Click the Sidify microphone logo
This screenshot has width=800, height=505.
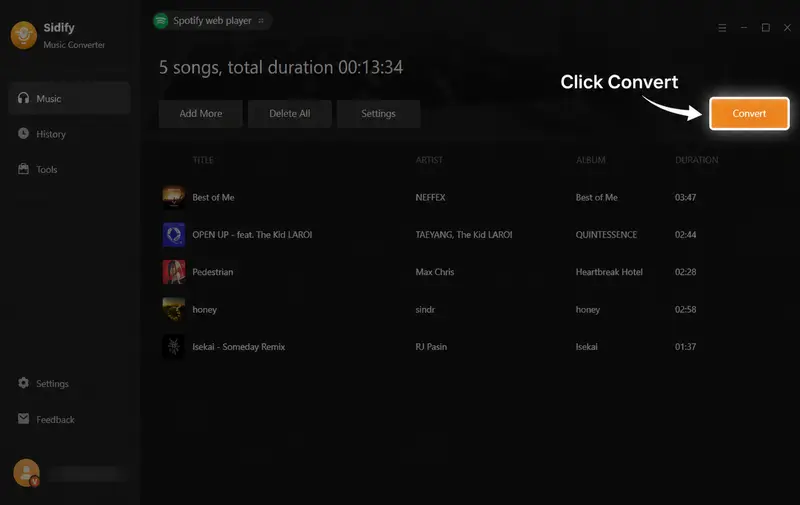click(x=24, y=35)
